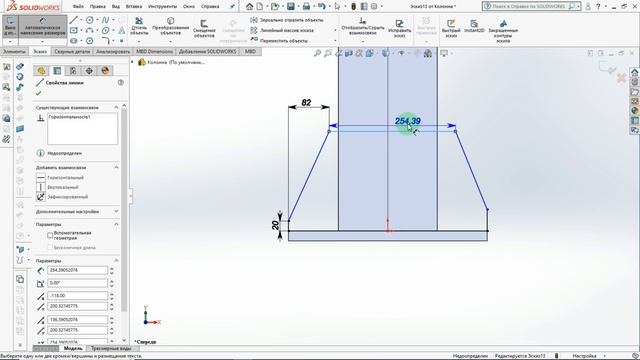Open the Вид menu

[116, 7]
